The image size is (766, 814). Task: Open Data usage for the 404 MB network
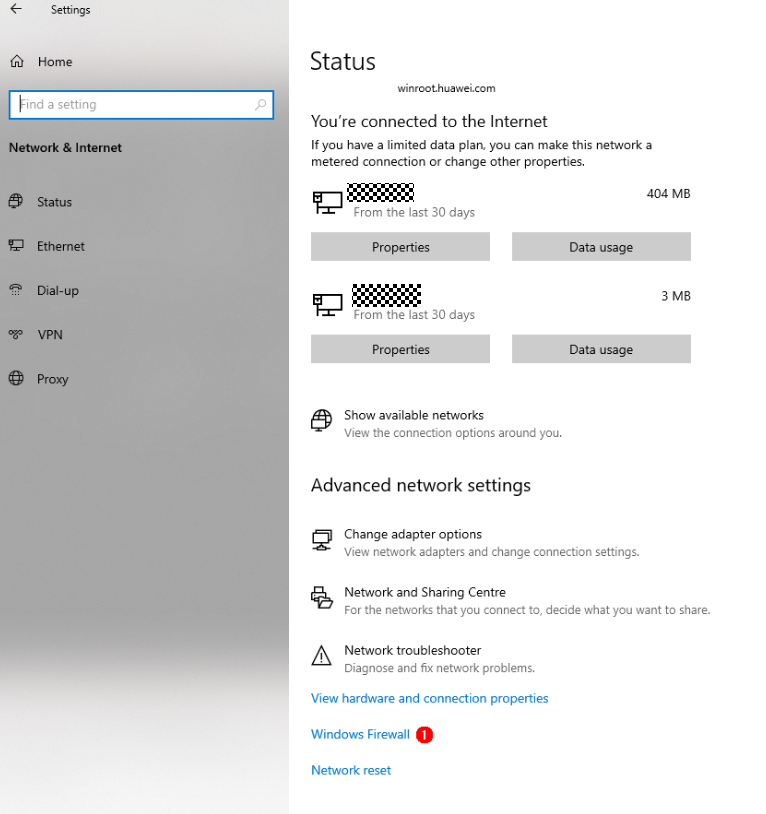click(x=601, y=247)
